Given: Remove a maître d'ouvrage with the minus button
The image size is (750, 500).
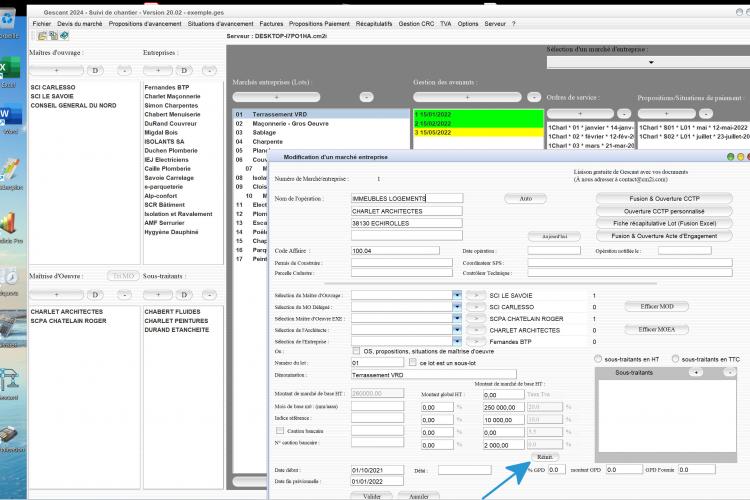Looking at the screenshot, I should pos(124,70).
